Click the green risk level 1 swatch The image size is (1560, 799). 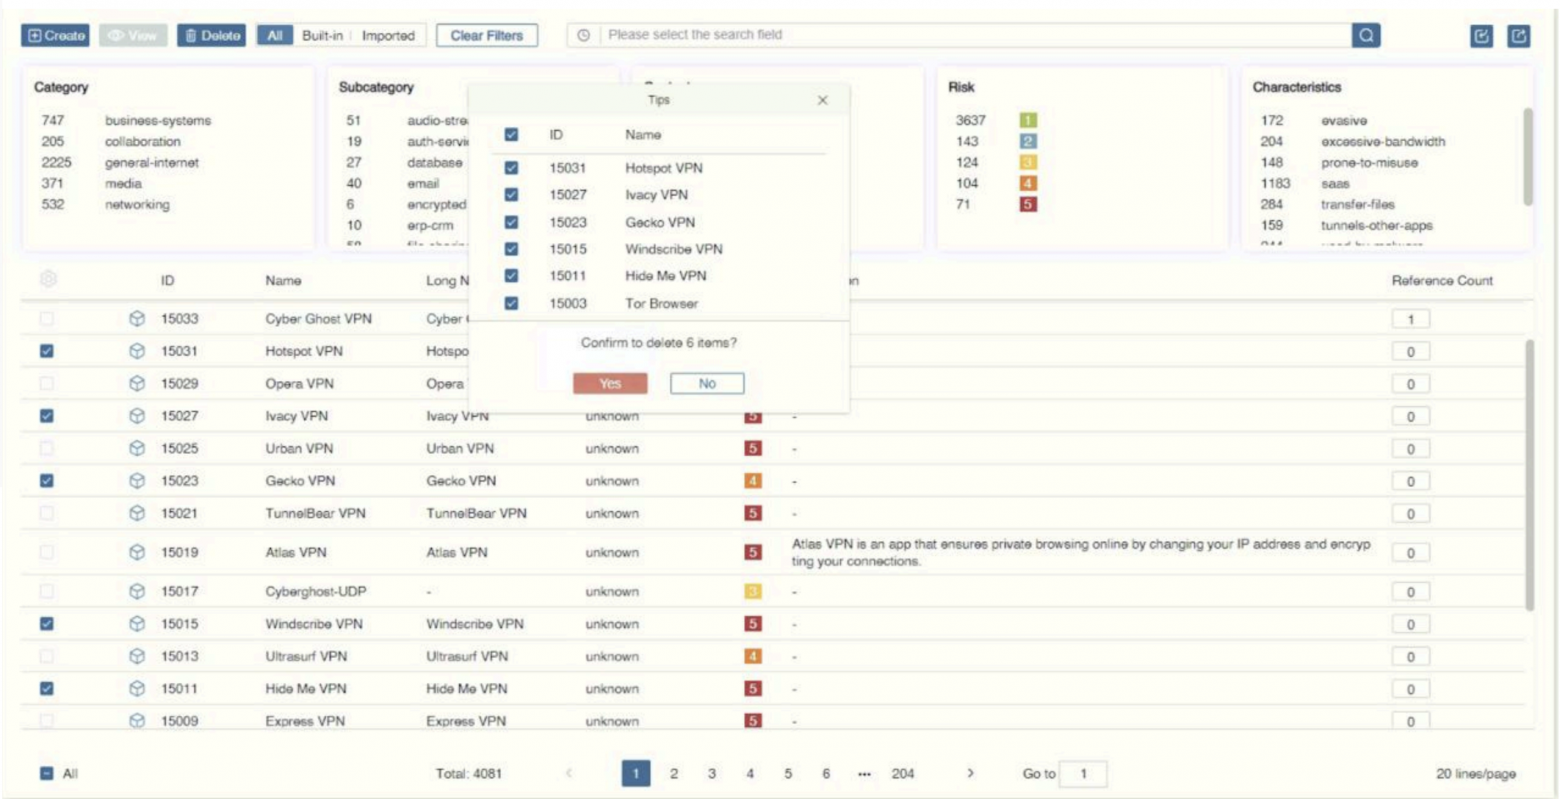tap(1028, 120)
